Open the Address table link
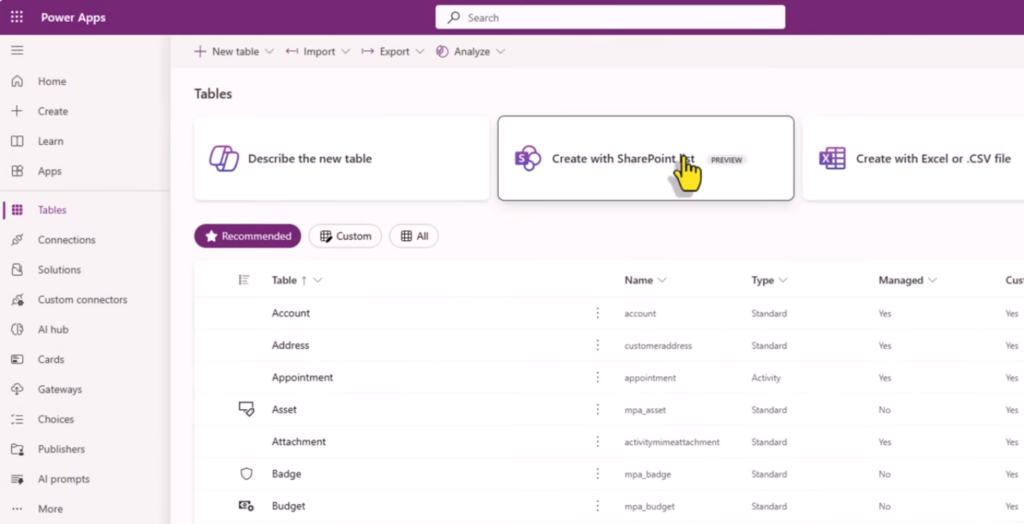This screenshot has height=524, width=1024. 291,345
